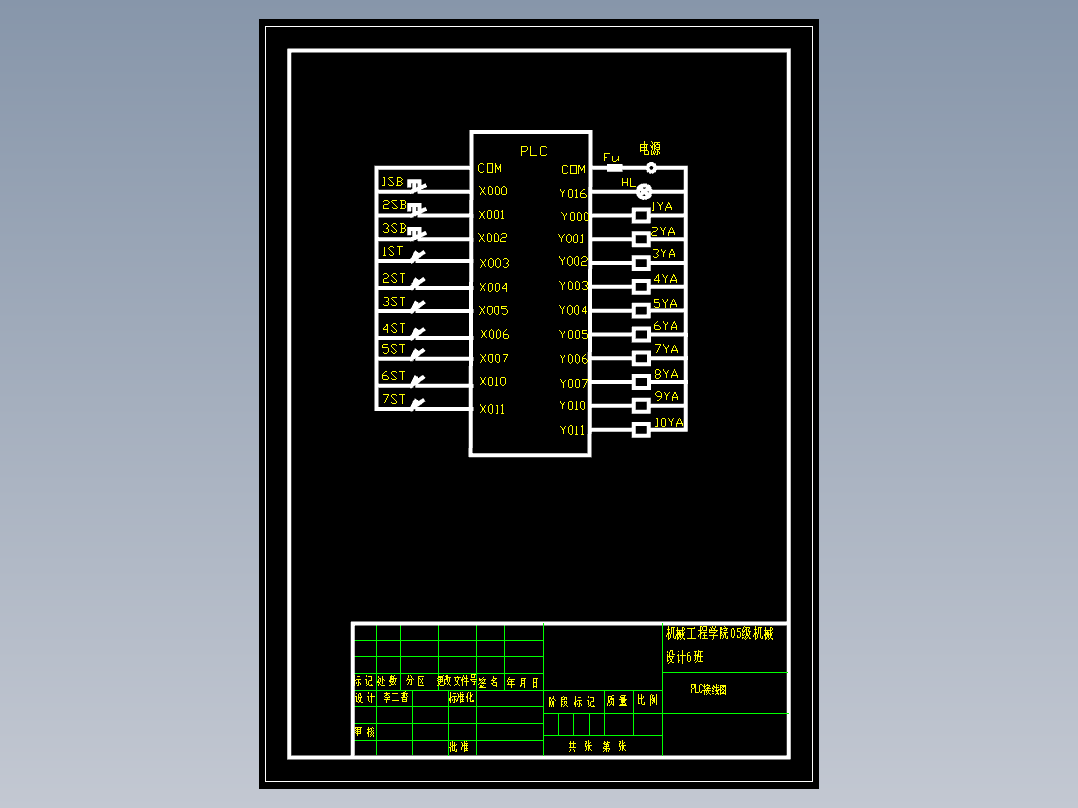The image size is (1078, 808).
Task: Select the 1SB push-button switch symbol
Action: (x=417, y=185)
